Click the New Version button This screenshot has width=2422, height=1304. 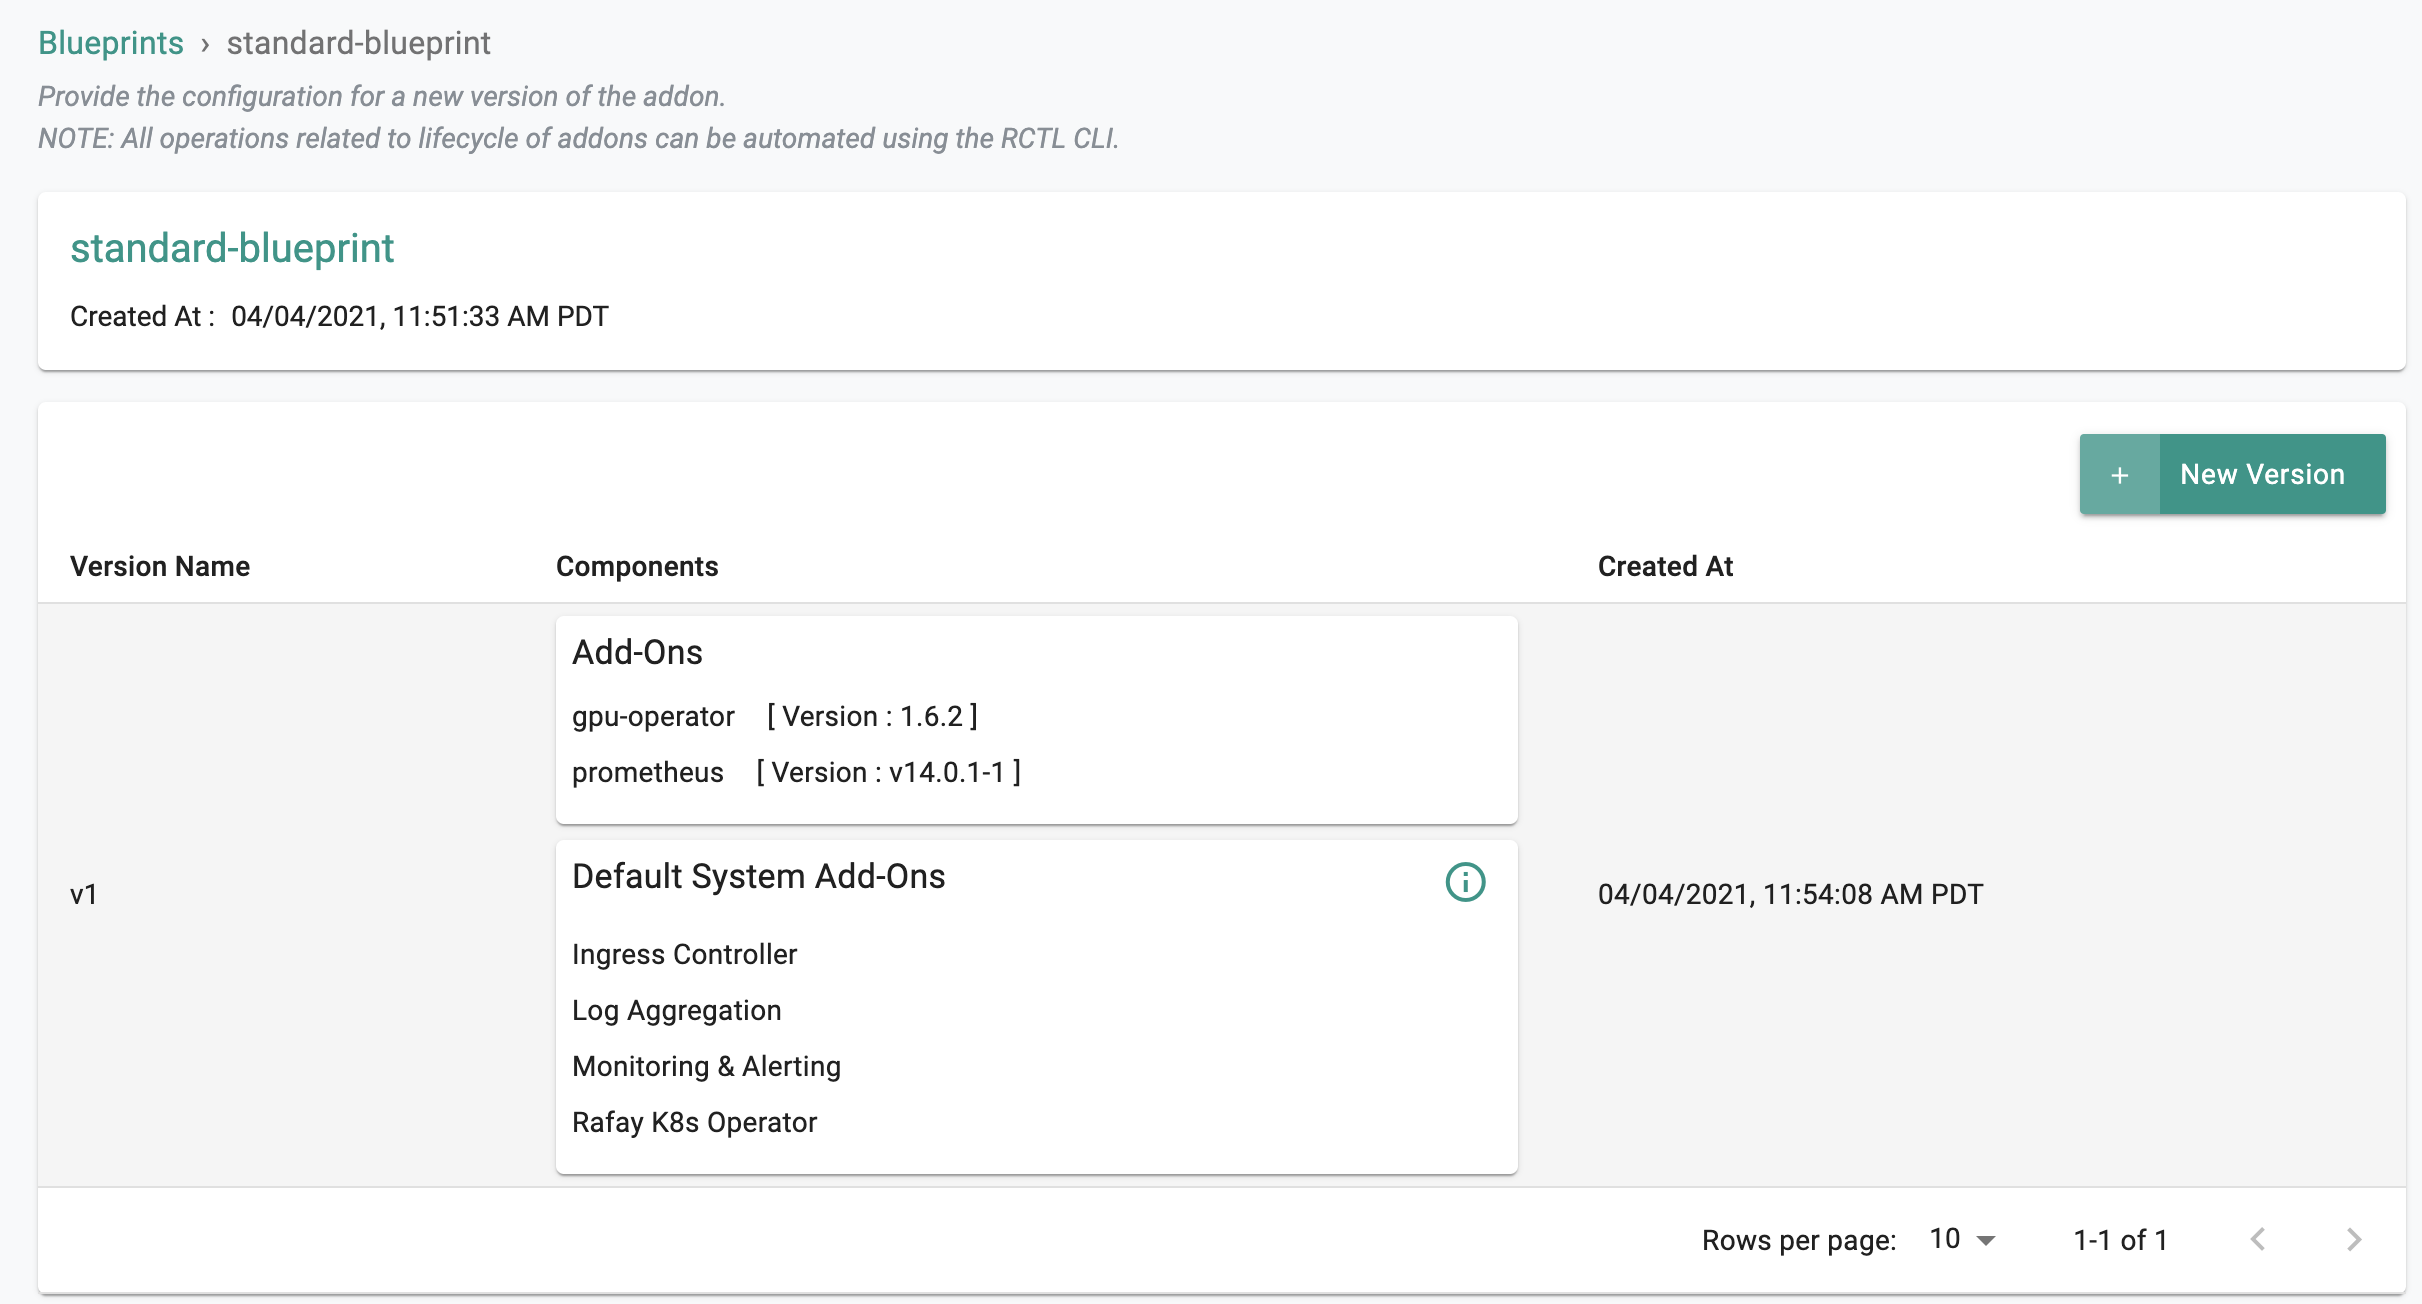[2232, 474]
